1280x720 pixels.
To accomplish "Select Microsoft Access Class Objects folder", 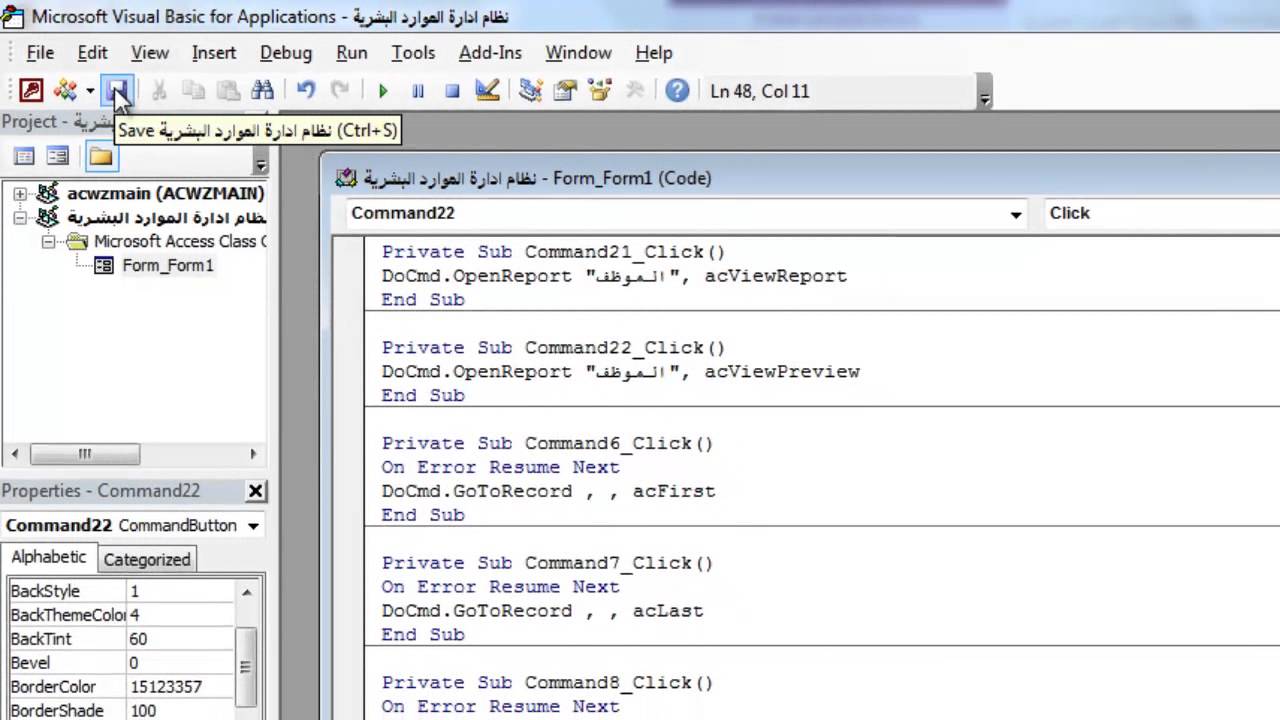I will point(180,241).
